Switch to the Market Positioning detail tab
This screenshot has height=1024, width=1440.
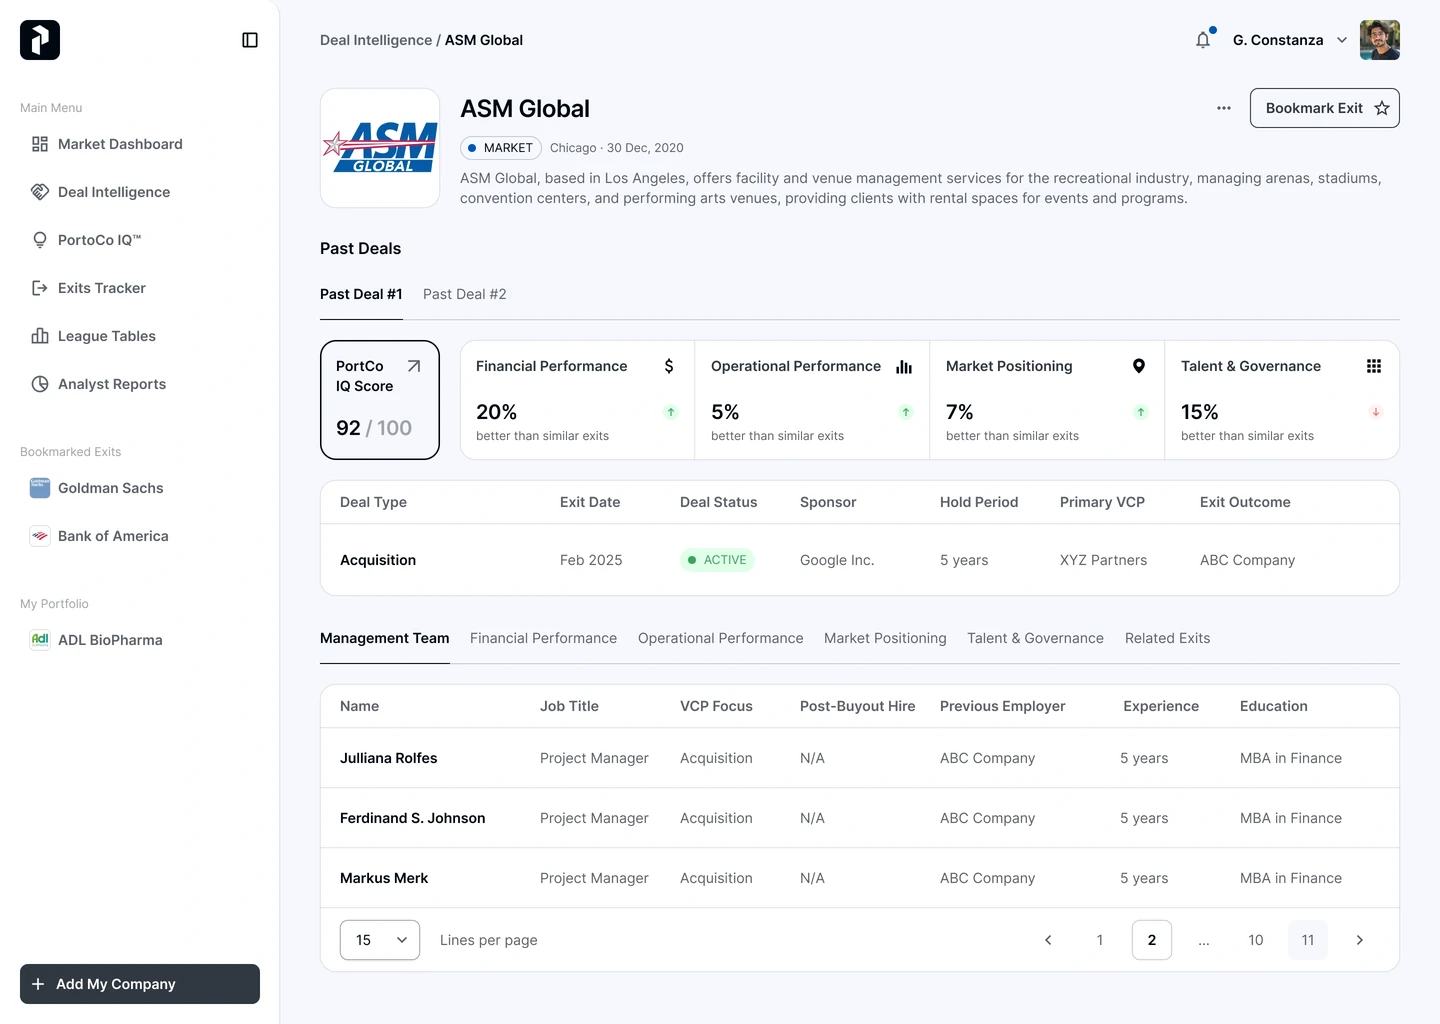[885, 638]
